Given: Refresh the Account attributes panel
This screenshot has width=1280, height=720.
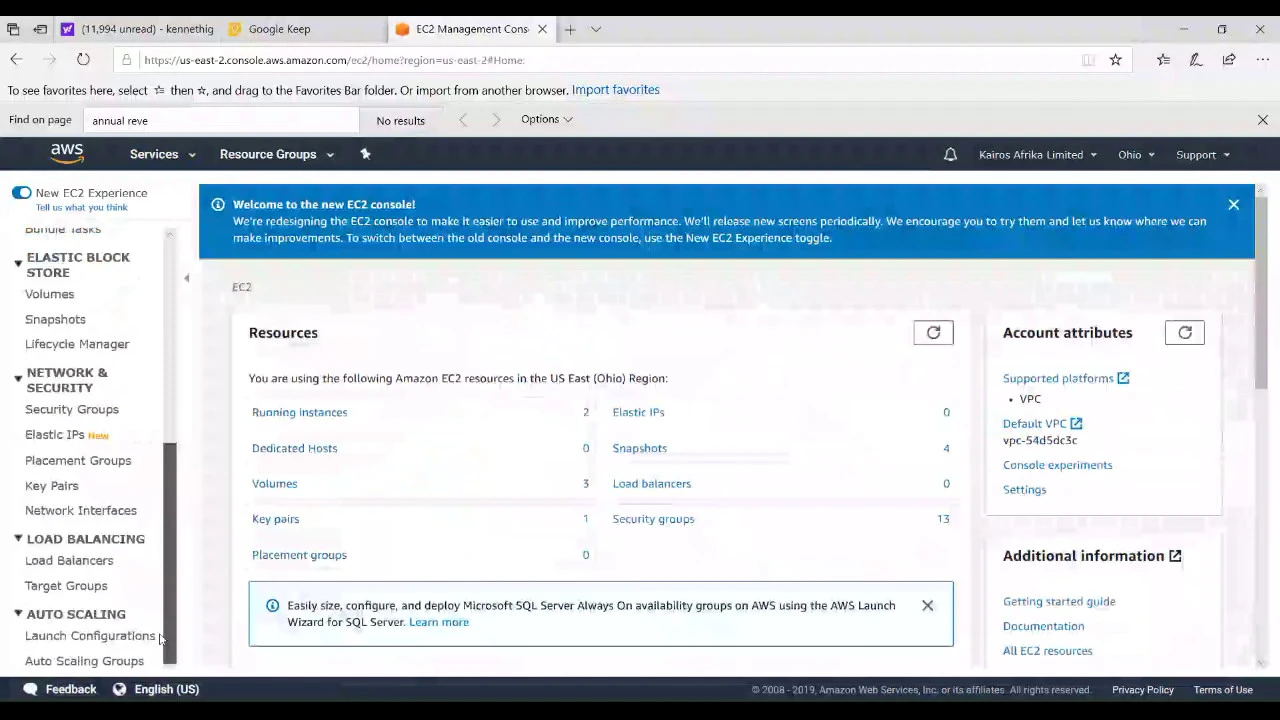Looking at the screenshot, I should tap(1184, 333).
